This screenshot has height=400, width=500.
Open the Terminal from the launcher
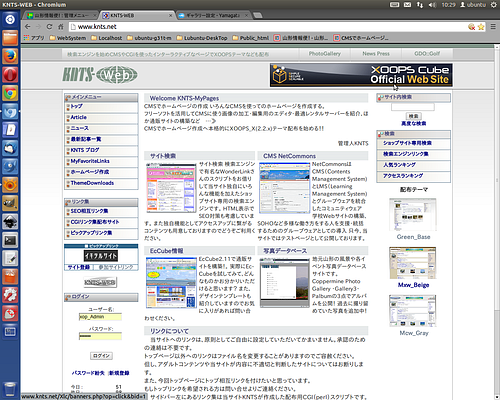tap(10, 240)
